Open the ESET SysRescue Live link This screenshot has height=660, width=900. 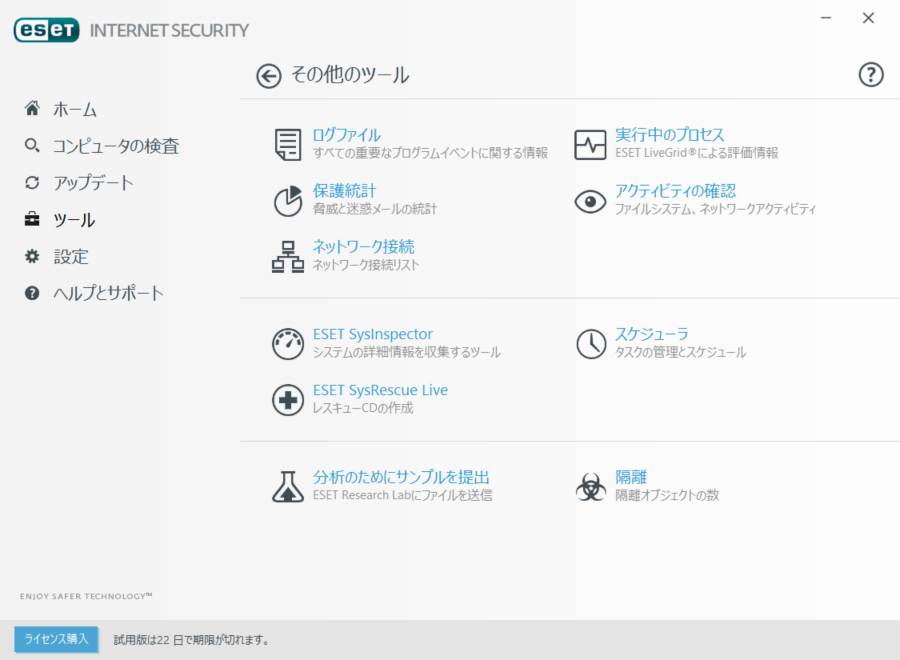point(380,390)
